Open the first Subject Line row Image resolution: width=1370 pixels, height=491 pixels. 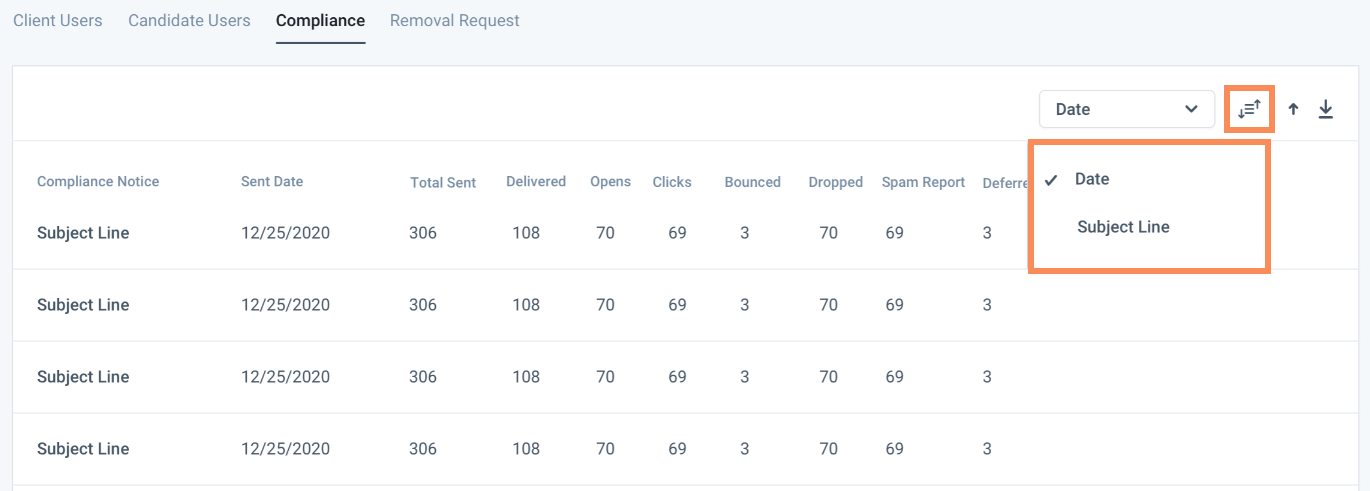click(83, 233)
